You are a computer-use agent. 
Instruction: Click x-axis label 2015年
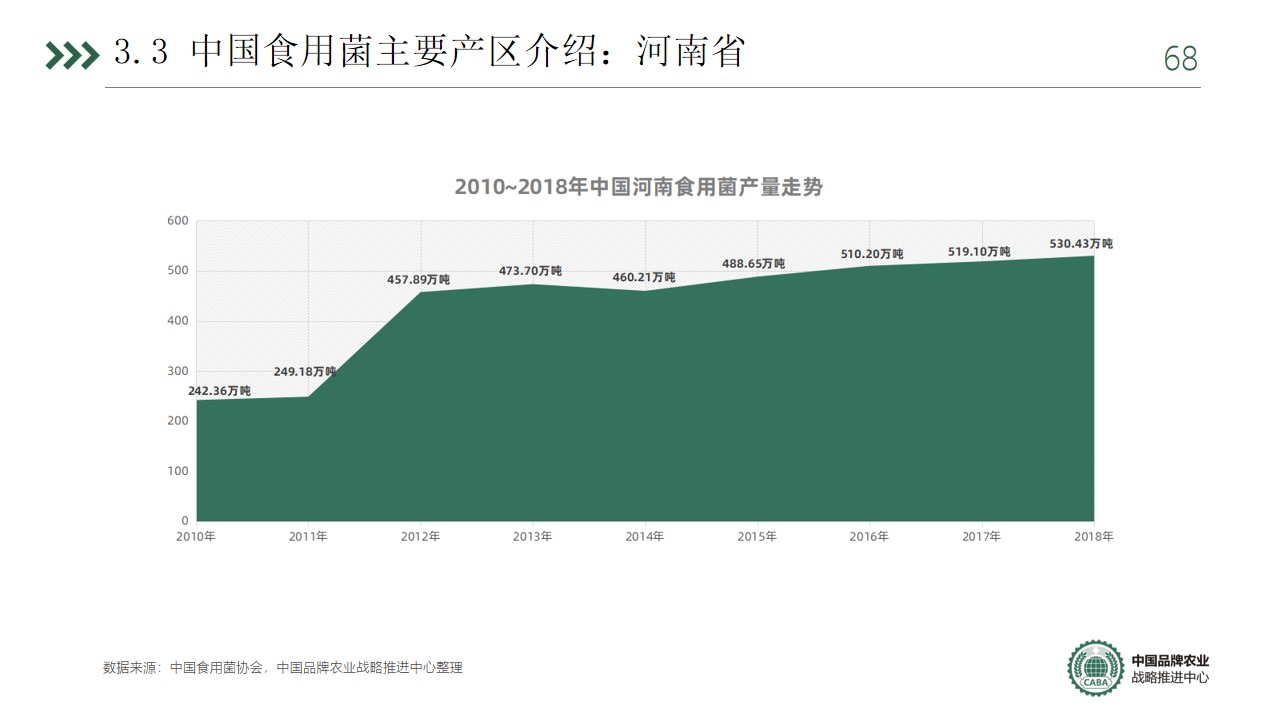(757, 537)
